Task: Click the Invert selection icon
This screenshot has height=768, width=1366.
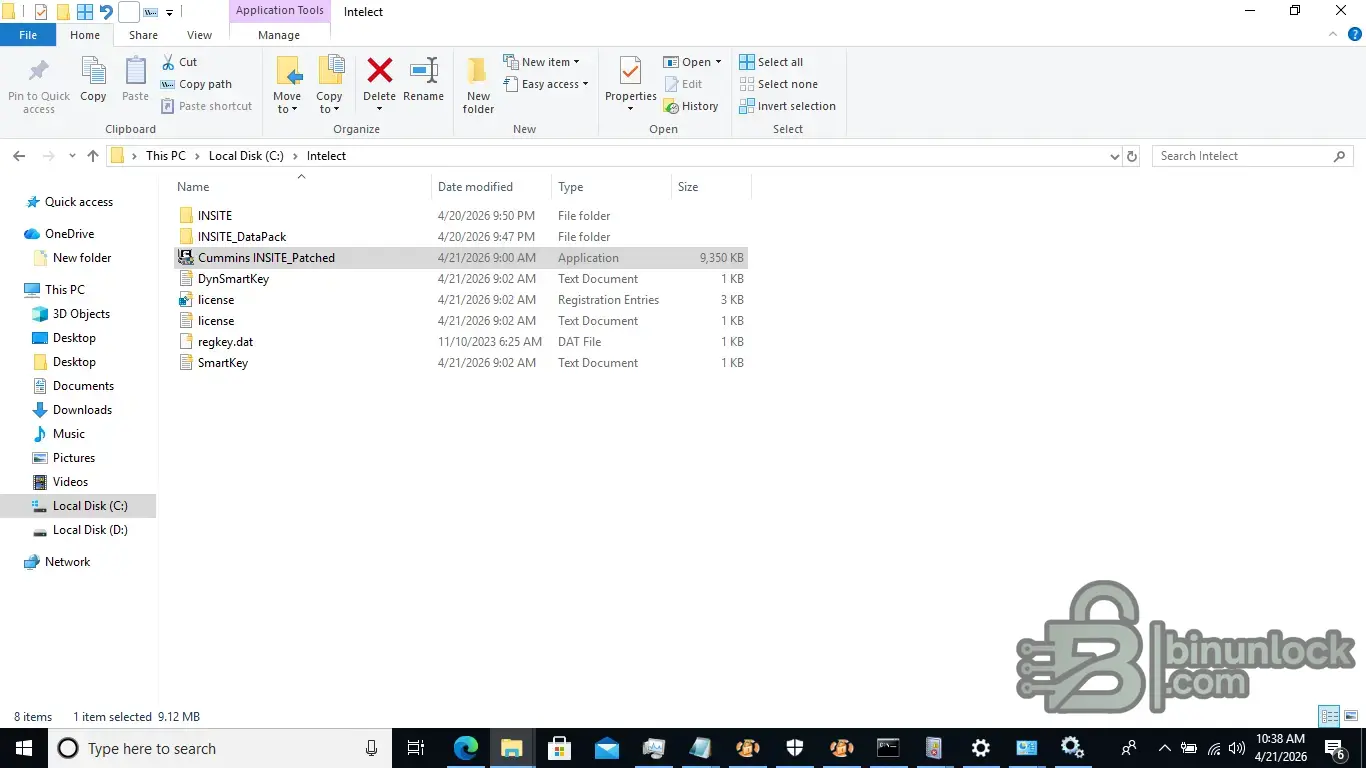Action: [747, 106]
